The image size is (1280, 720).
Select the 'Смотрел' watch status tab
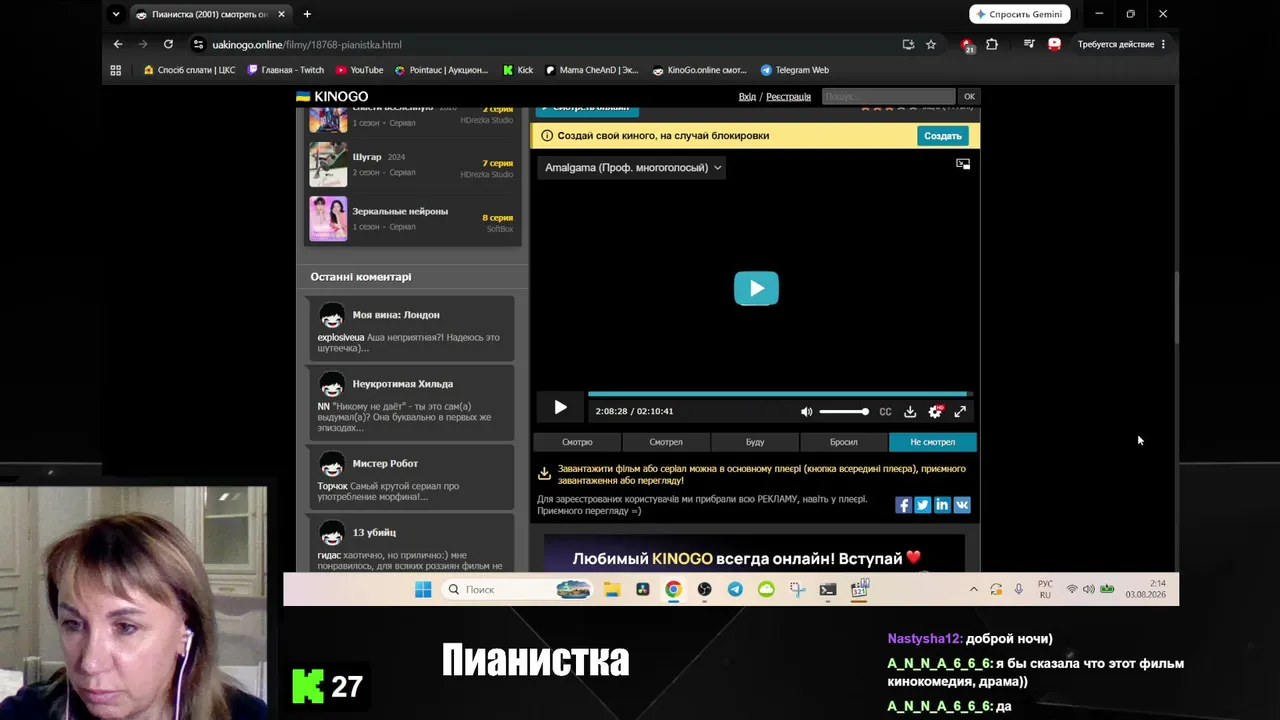[x=666, y=442]
